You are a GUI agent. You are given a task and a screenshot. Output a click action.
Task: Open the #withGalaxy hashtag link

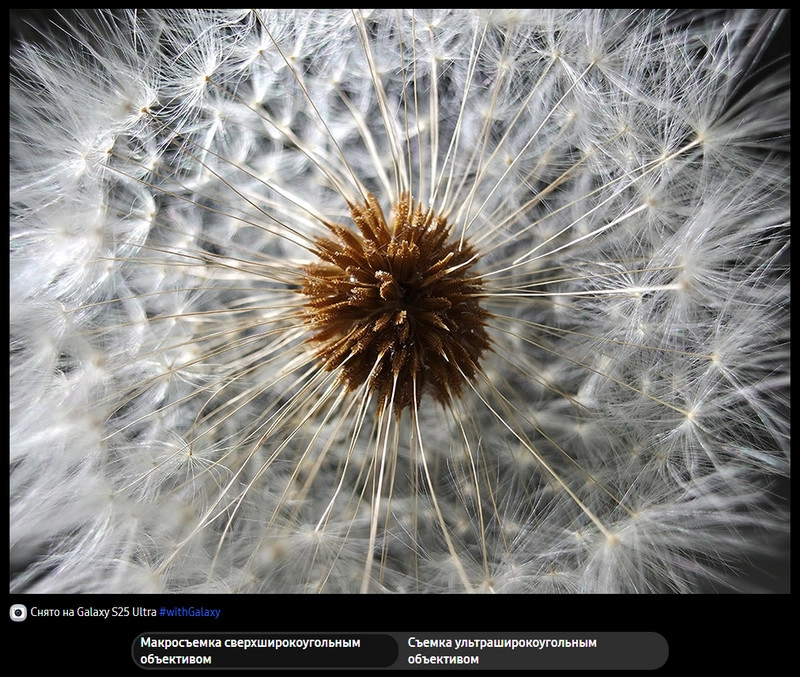click(190, 612)
